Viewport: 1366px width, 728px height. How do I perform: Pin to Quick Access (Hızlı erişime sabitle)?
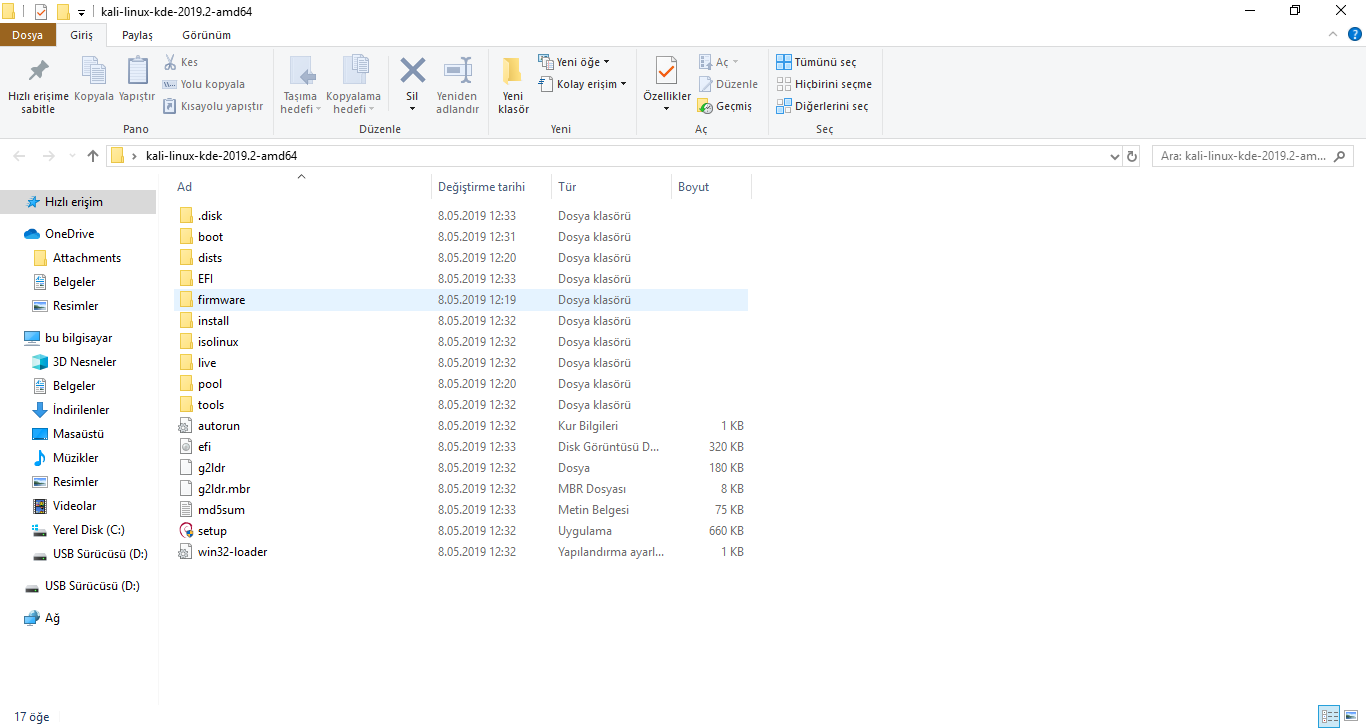pos(38,86)
